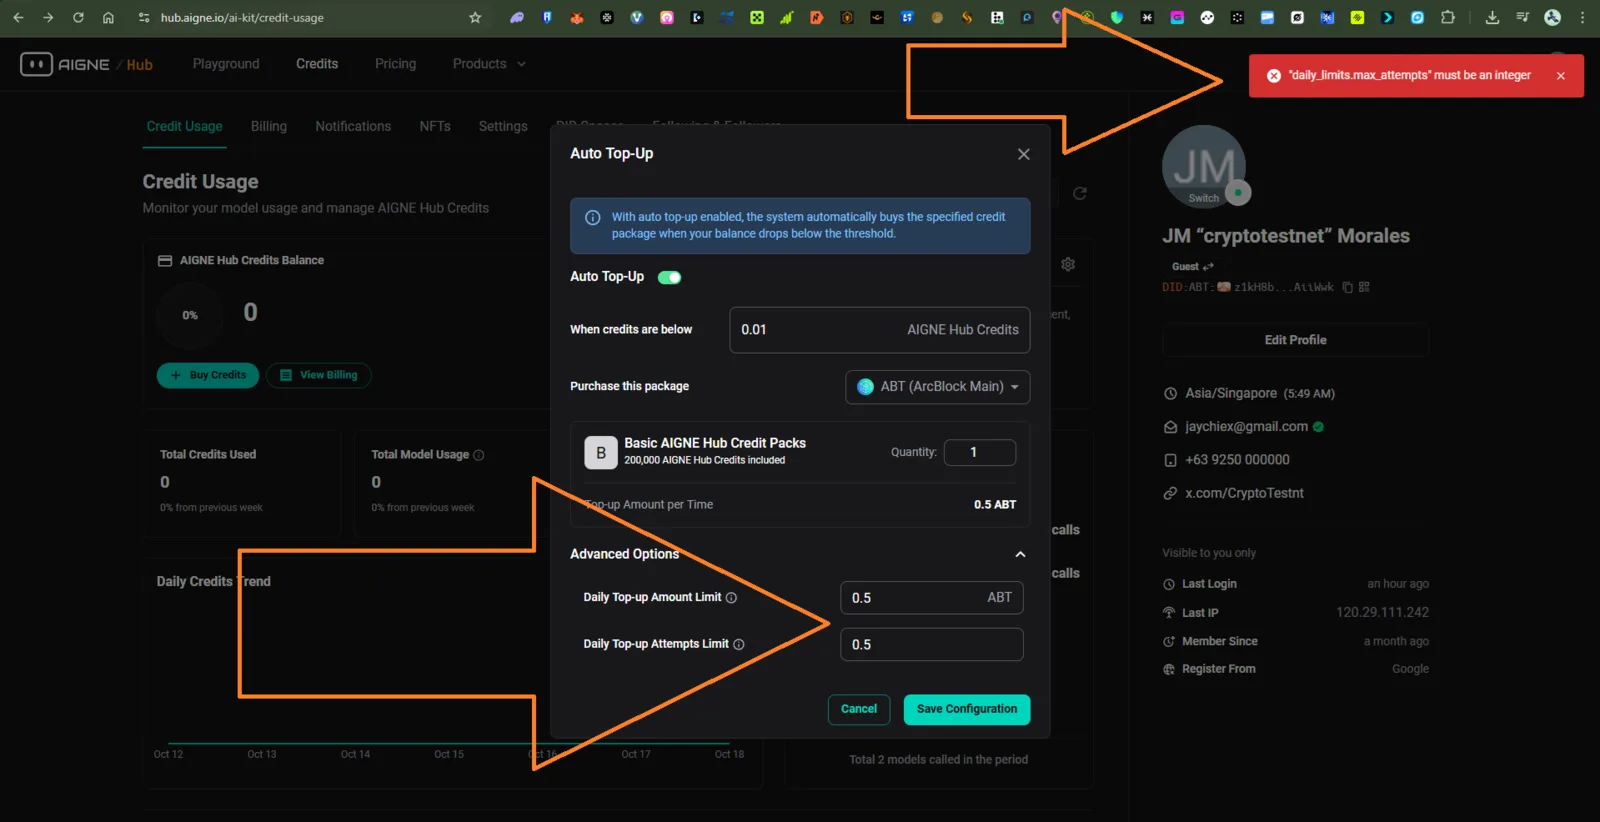Go forward in the browser
1600x822 pixels.
pyautogui.click(x=48, y=17)
